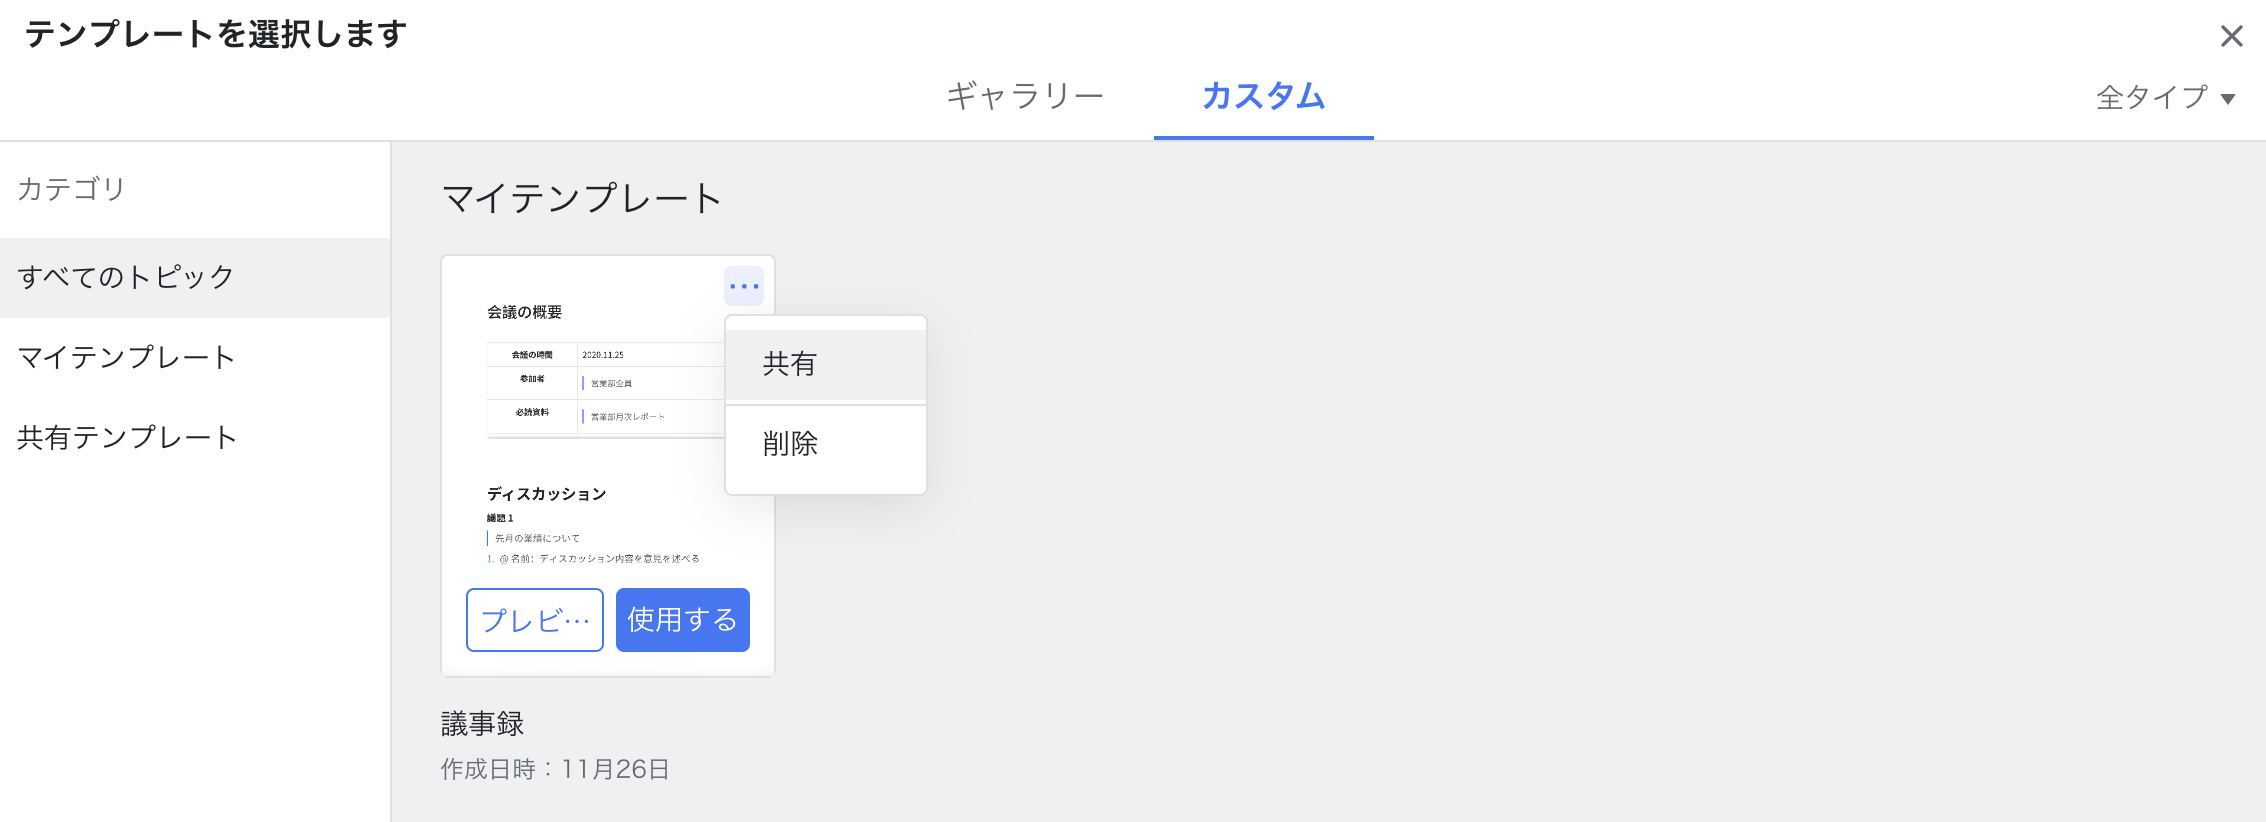
Task: Click the ディスカッション section in the thumbnail
Action: pyautogui.click(x=547, y=494)
